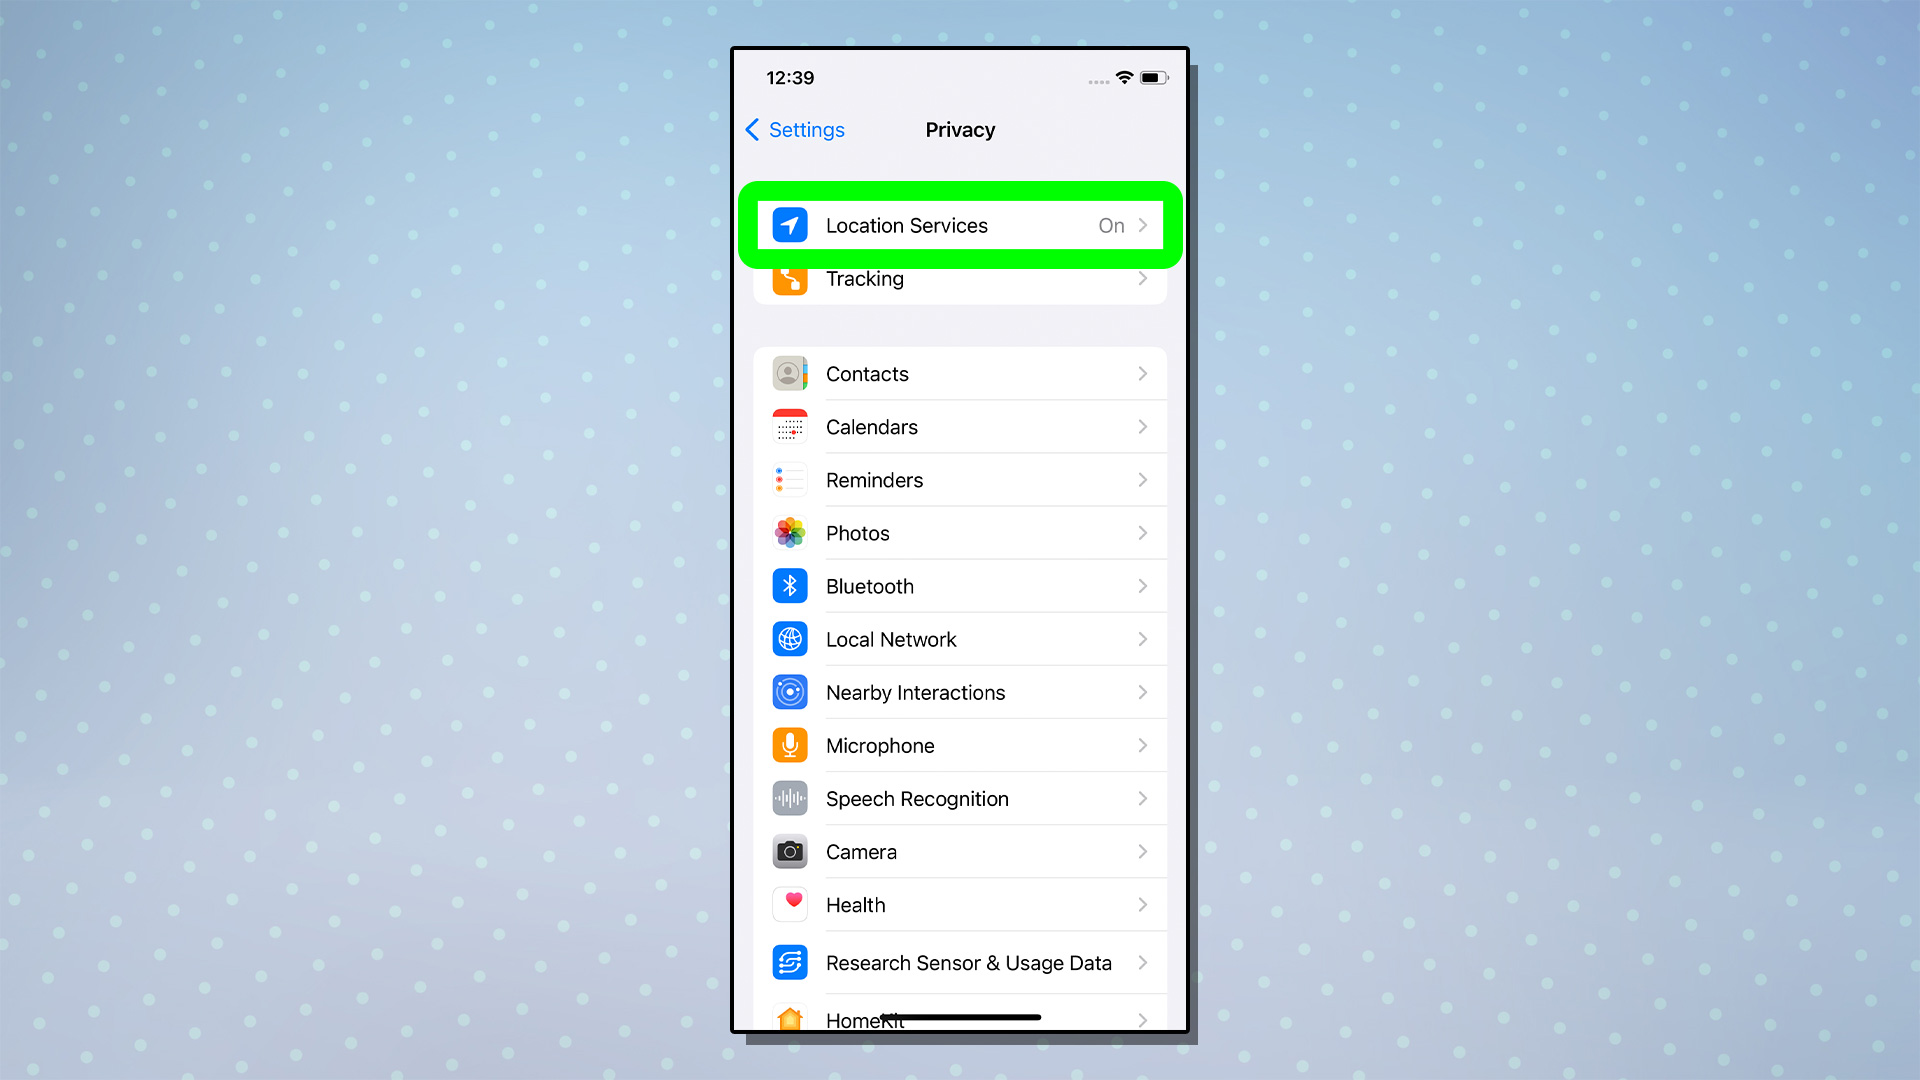Open Local Network privacy settings

(x=960, y=640)
